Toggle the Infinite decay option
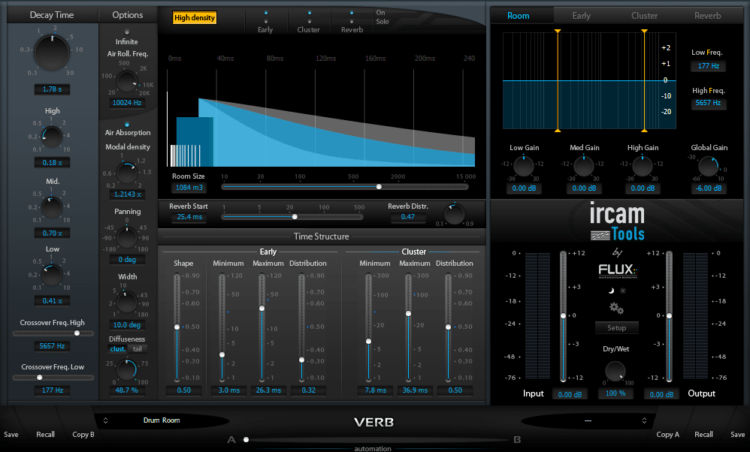This screenshot has width=750, height=452. point(127,32)
